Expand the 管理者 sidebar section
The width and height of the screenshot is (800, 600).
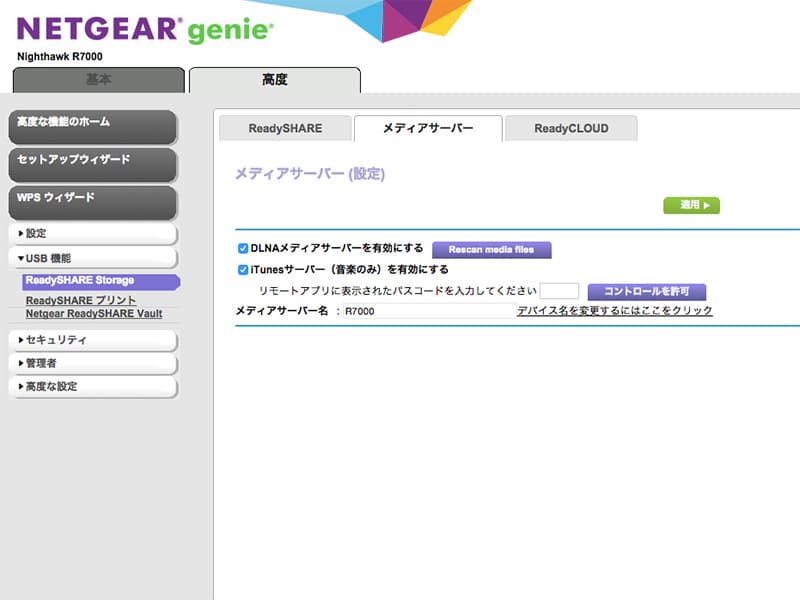point(92,363)
